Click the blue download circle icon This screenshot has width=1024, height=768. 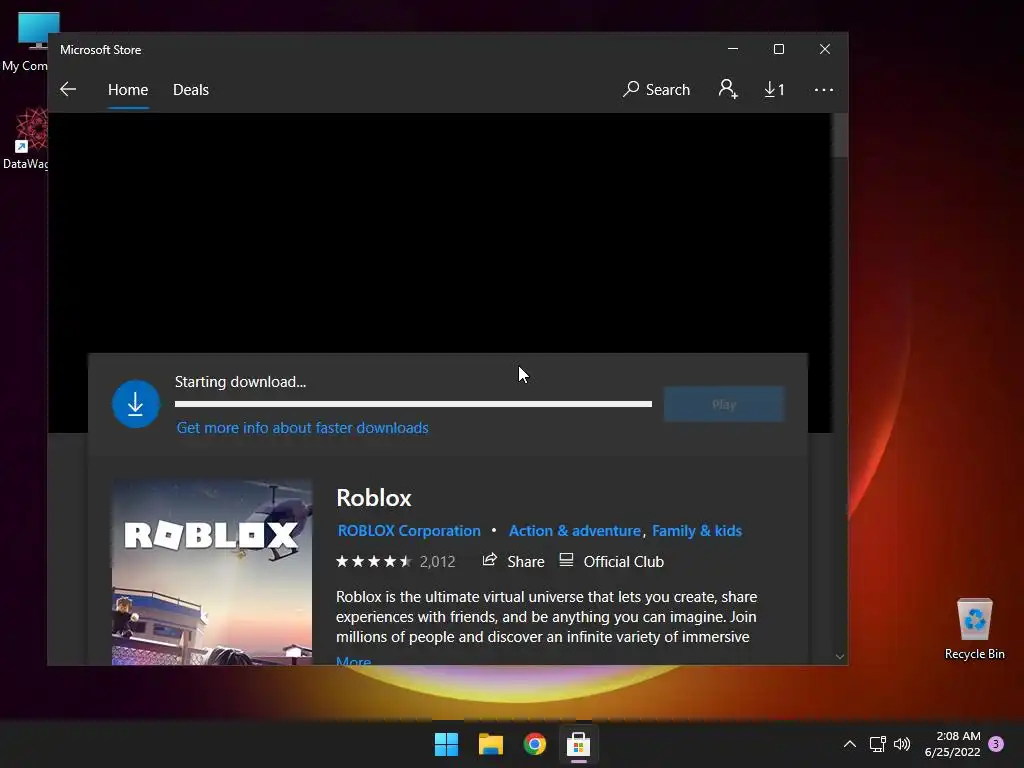pyautogui.click(x=136, y=404)
